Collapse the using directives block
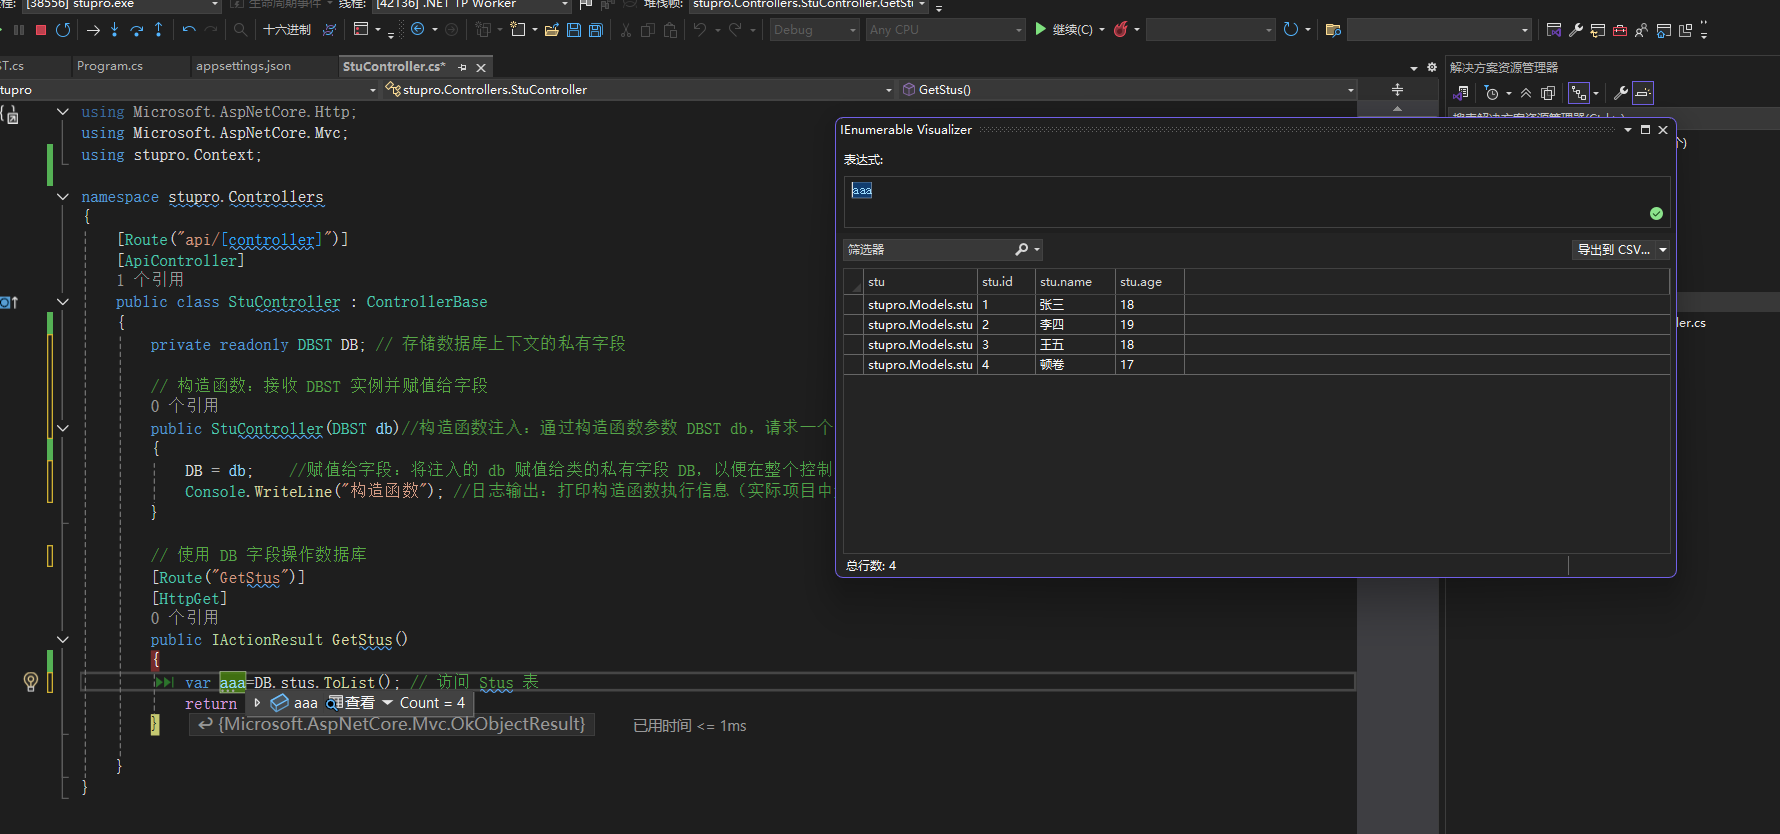 click(x=63, y=112)
